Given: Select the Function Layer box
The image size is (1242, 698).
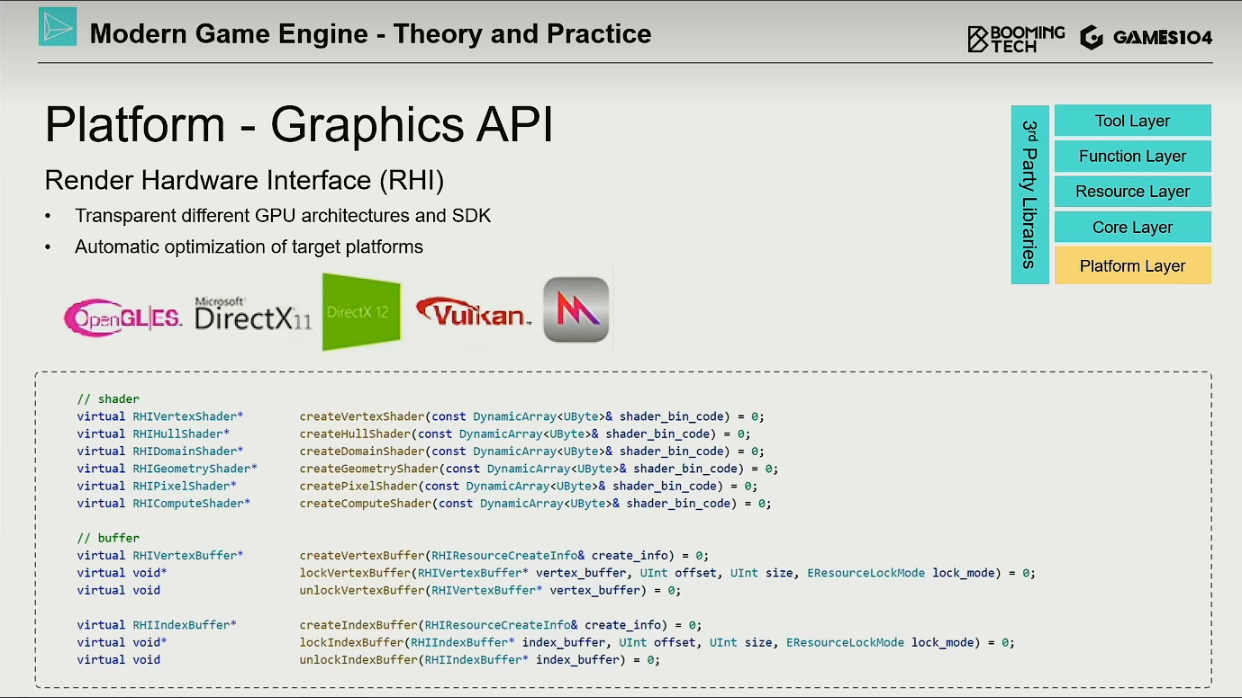Looking at the screenshot, I should coord(1132,156).
